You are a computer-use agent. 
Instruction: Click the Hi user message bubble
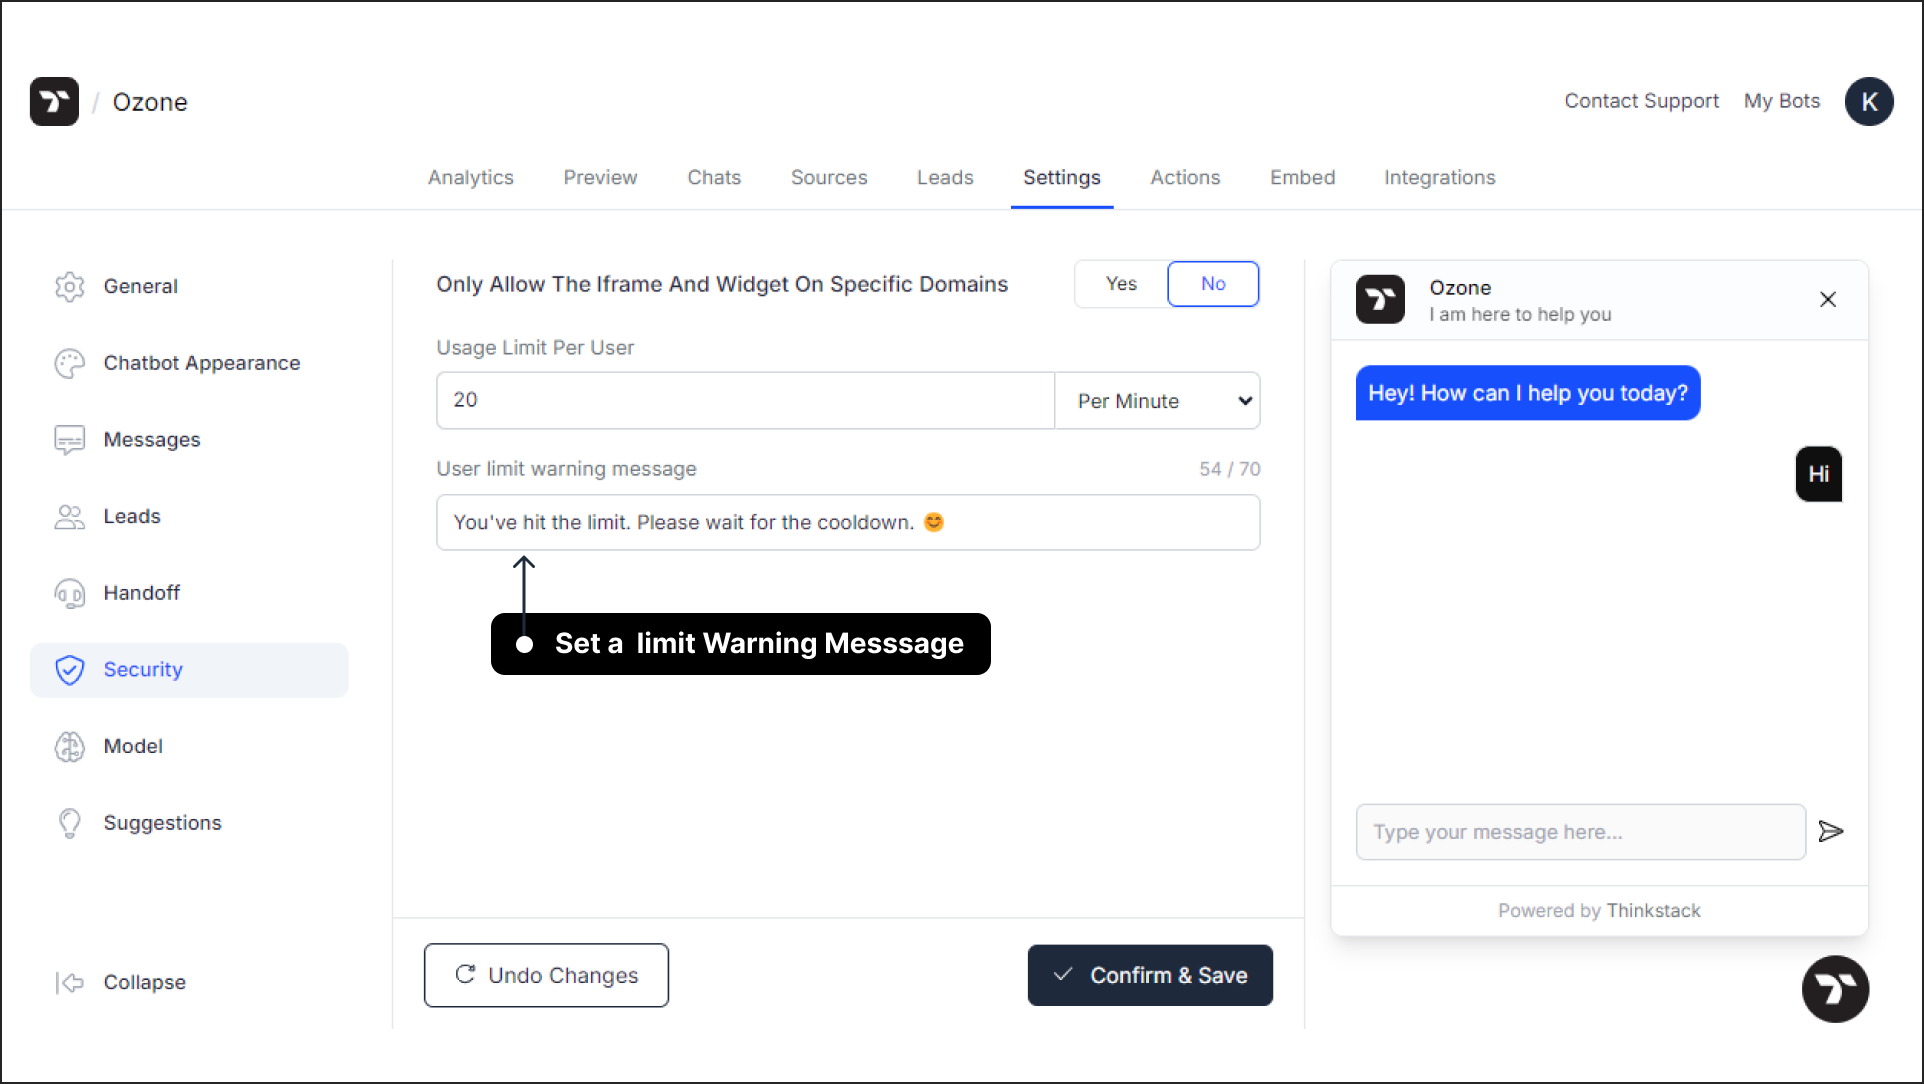pyautogui.click(x=1818, y=474)
